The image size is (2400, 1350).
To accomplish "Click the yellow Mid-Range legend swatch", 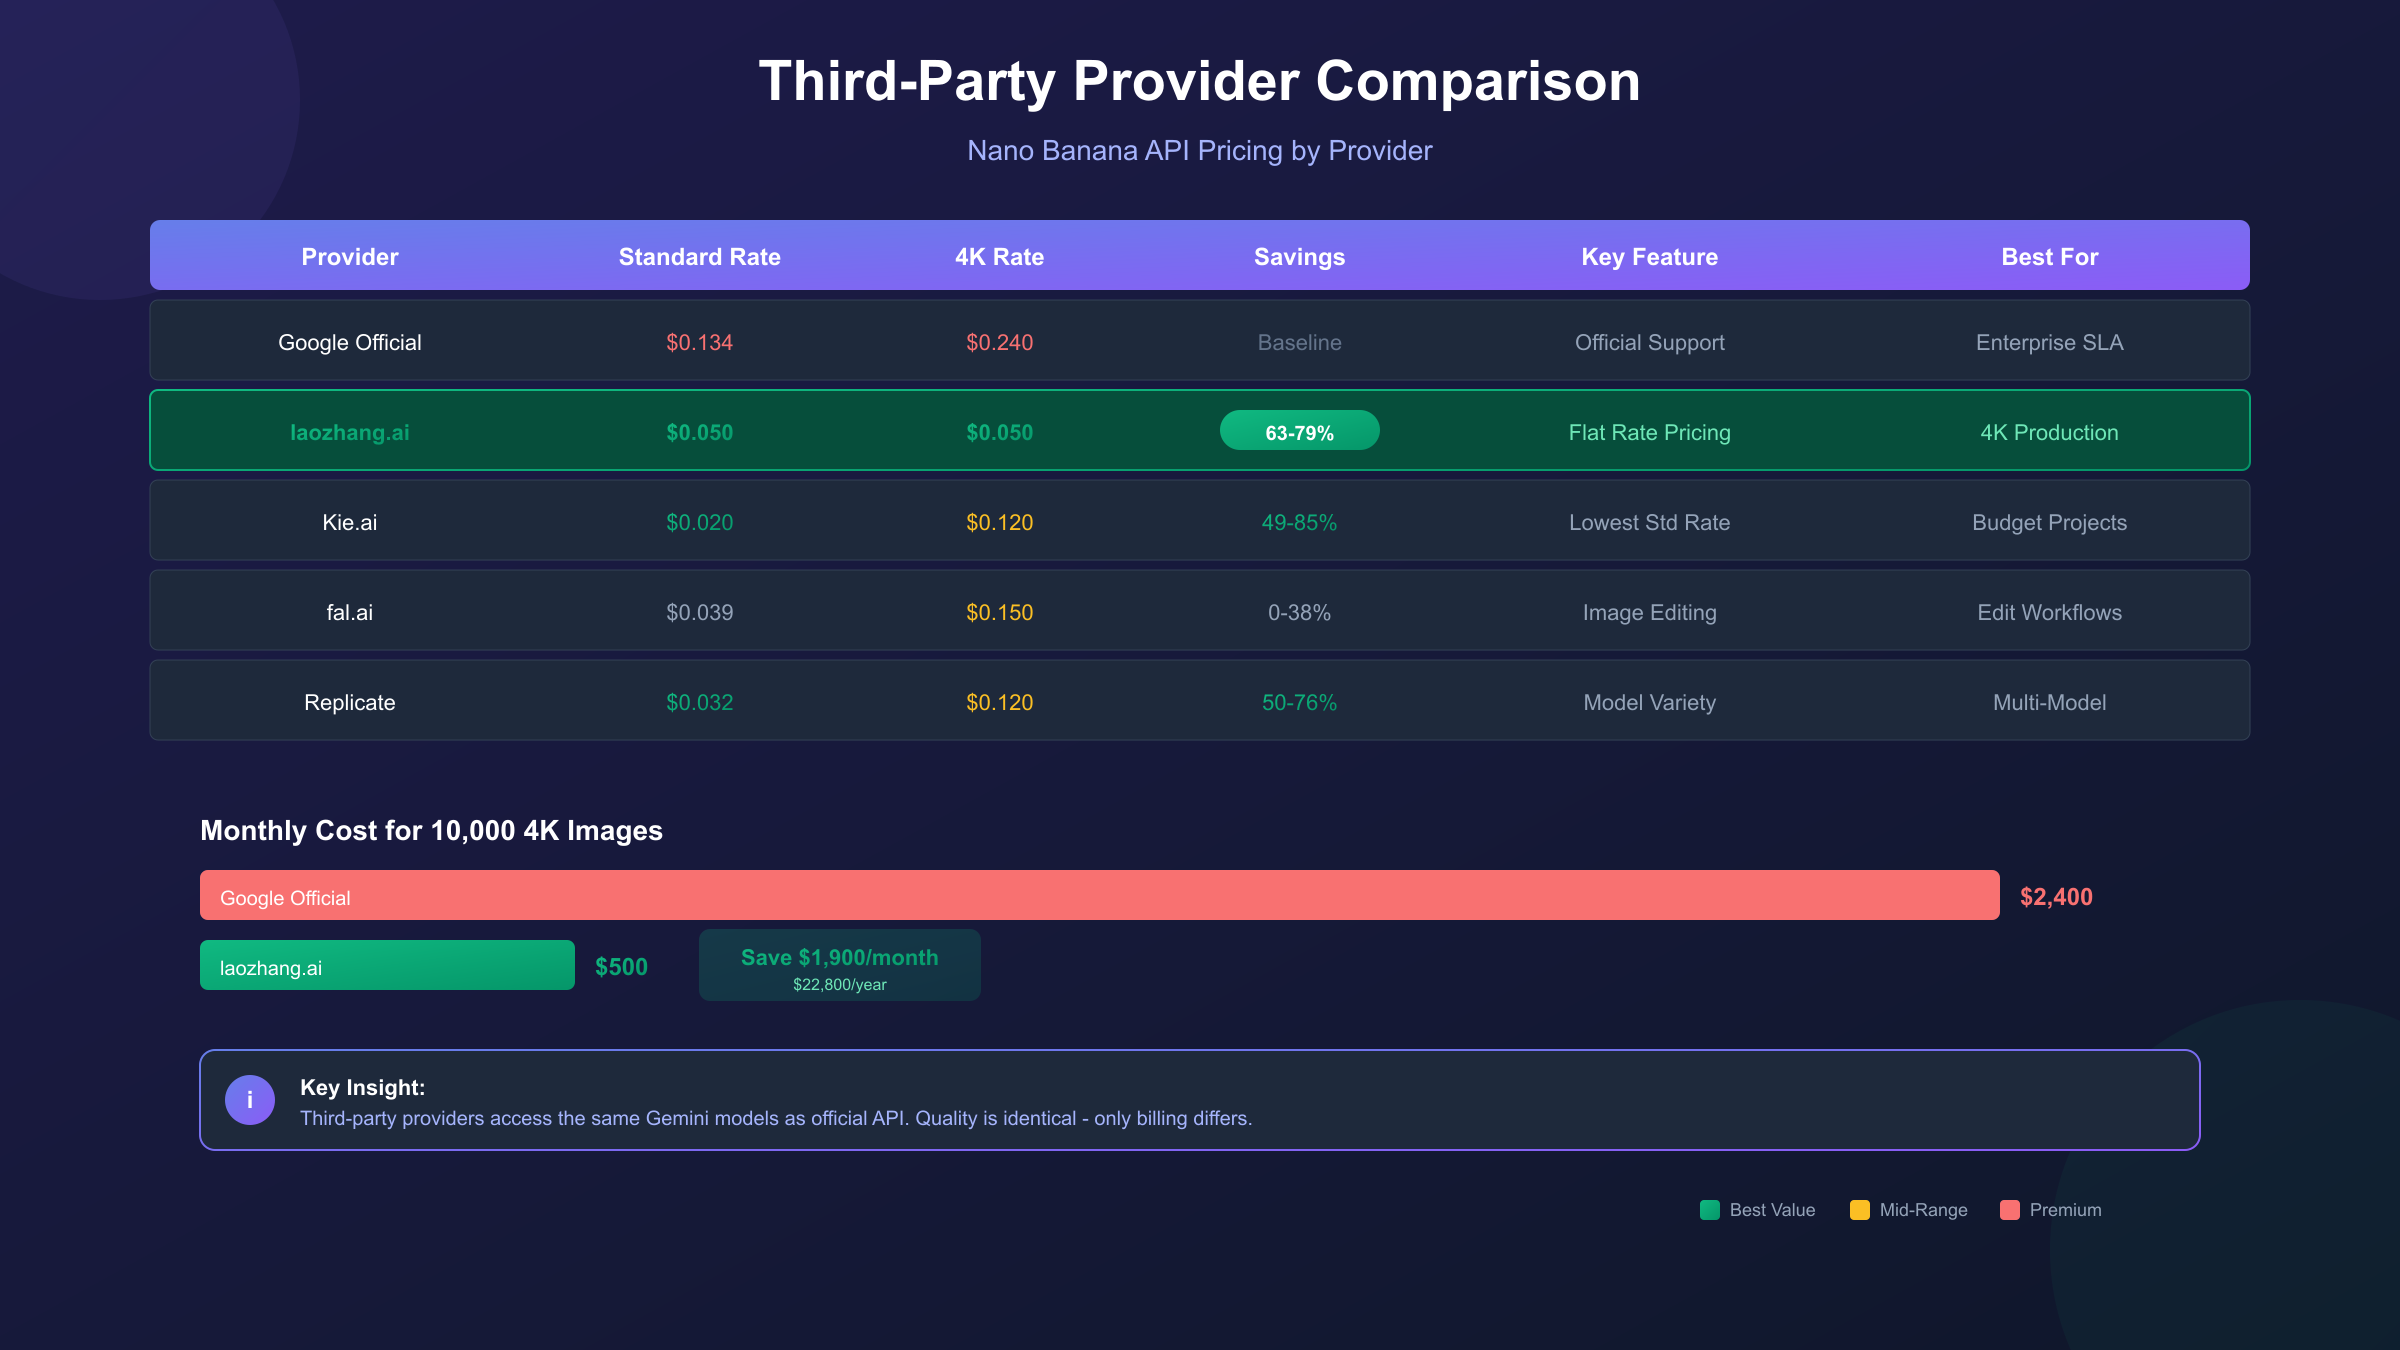I will pos(1860,1210).
